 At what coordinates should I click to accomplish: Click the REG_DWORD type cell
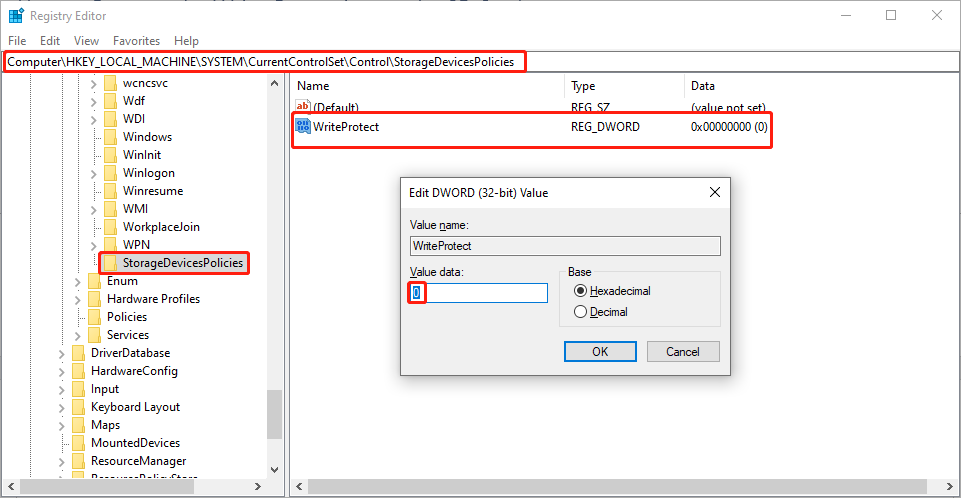606,127
